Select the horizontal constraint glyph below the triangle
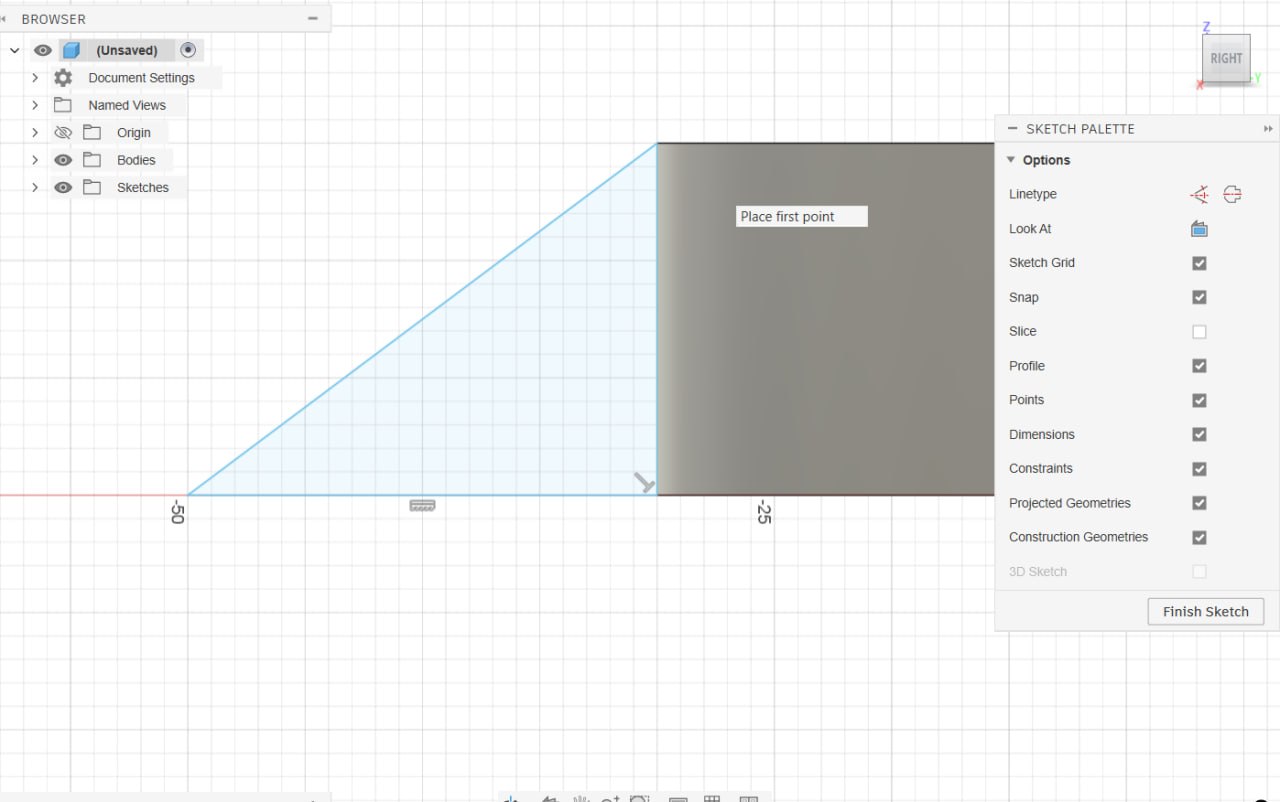This screenshot has width=1280, height=802. point(422,506)
